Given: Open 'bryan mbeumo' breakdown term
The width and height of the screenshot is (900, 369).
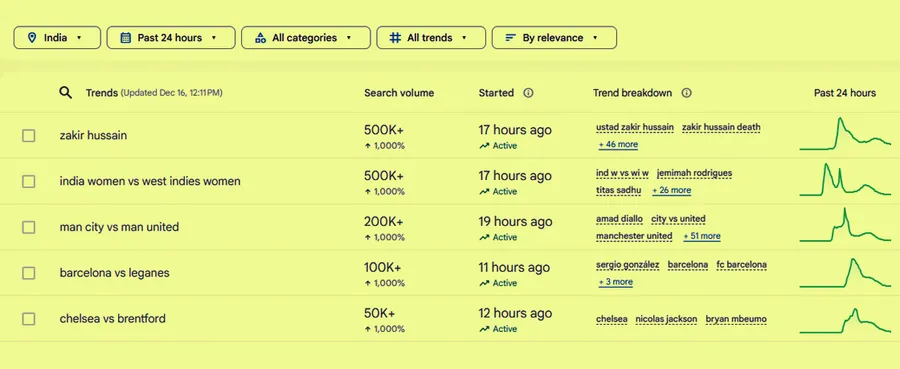Looking at the screenshot, I should [x=736, y=319].
